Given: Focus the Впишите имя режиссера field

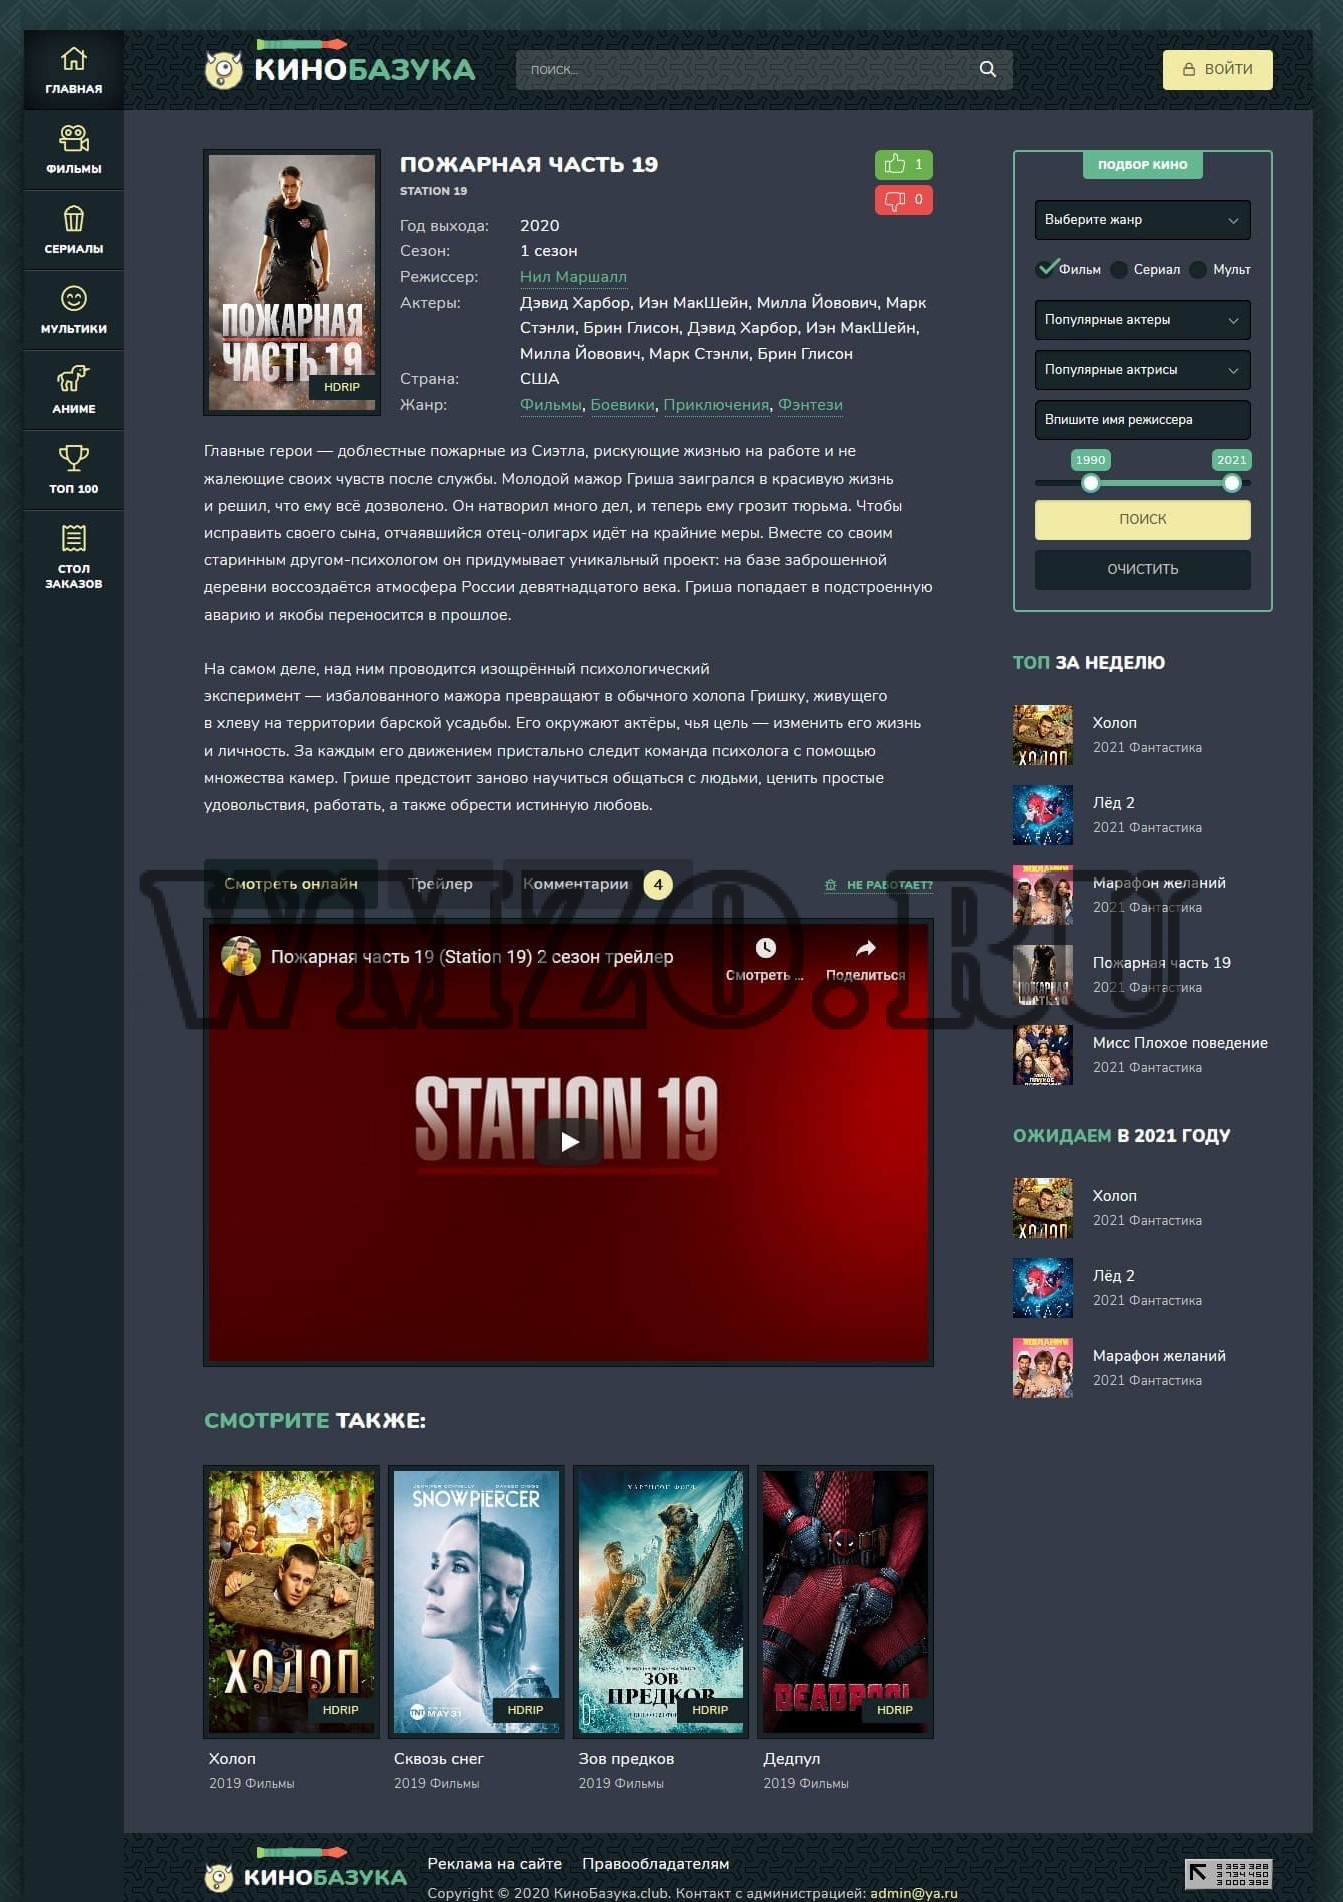Looking at the screenshot, I should tap(1142, 420).
